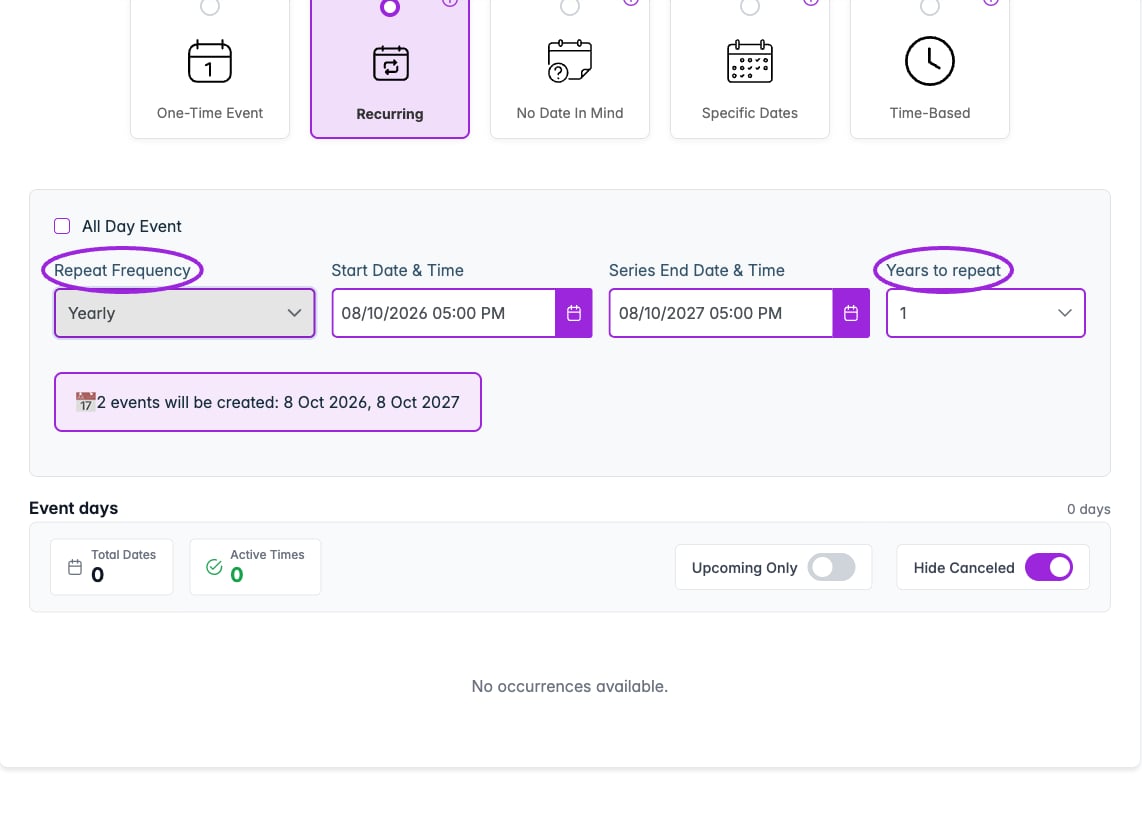Image resolution: width=1142 pixels, height=820 pixels.
Task: Click the 'No occurrences available.' message
Action: pos(570,686)
